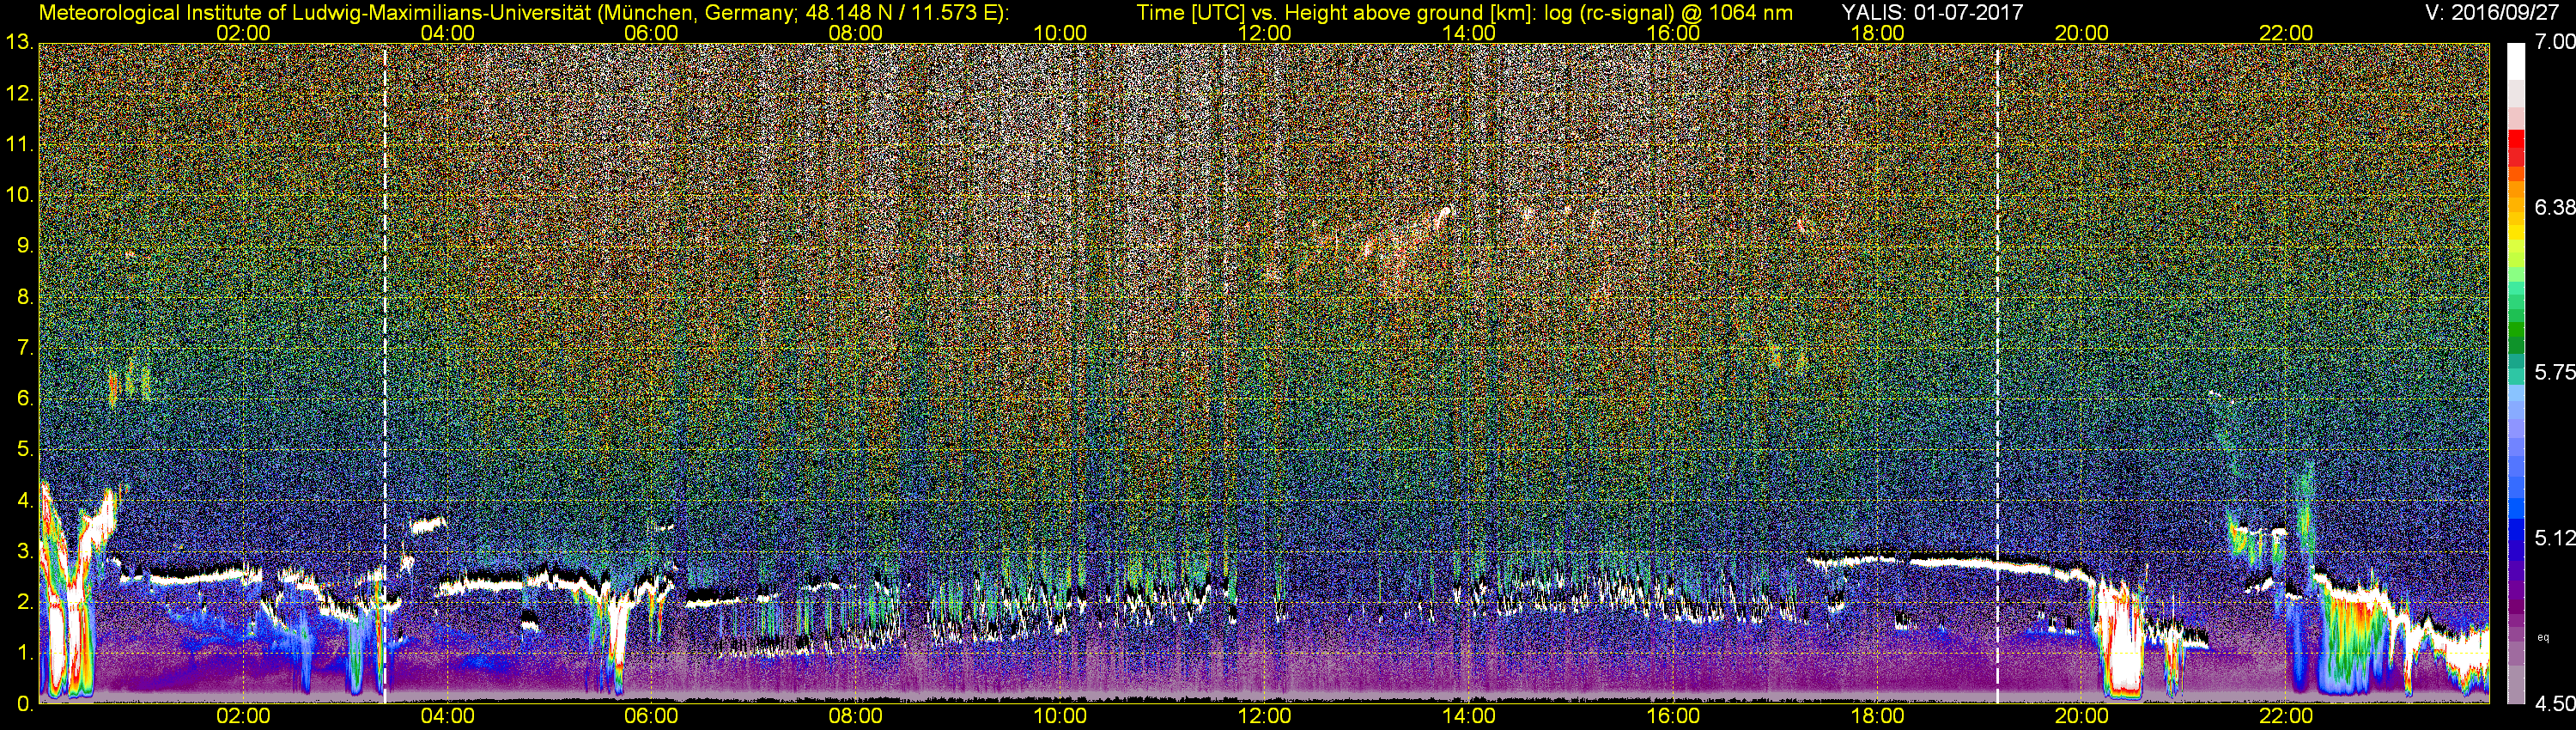Image resolution: width=2576 pixels, height=730 pixels.
Task: Click the height axis label 13
Action: pyautogui.click(x=19, y=43)
